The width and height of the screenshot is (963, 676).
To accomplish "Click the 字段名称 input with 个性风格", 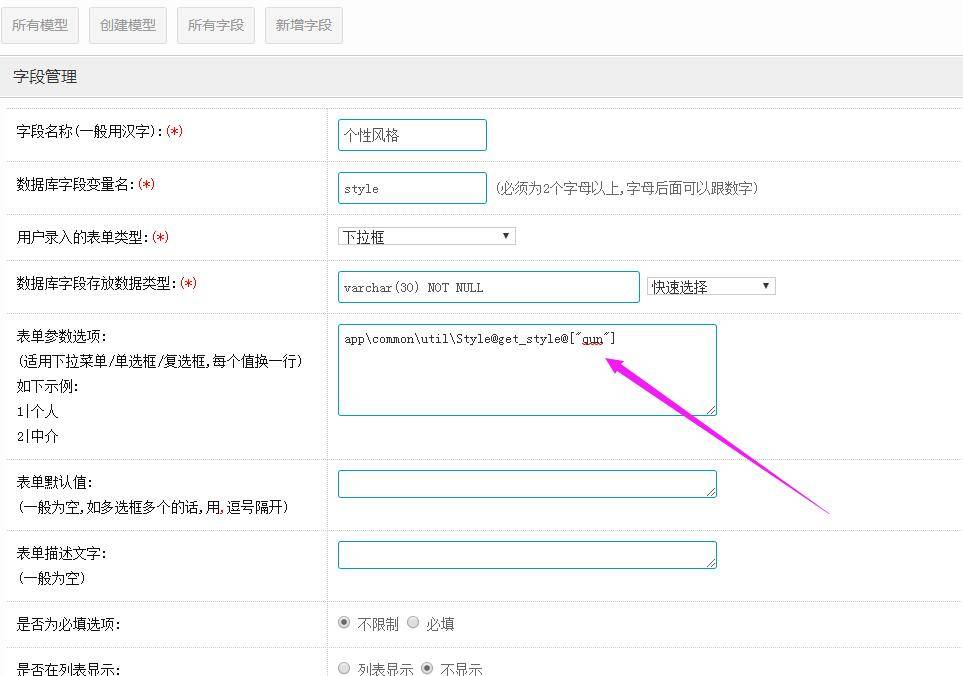I will pos(412,135).
